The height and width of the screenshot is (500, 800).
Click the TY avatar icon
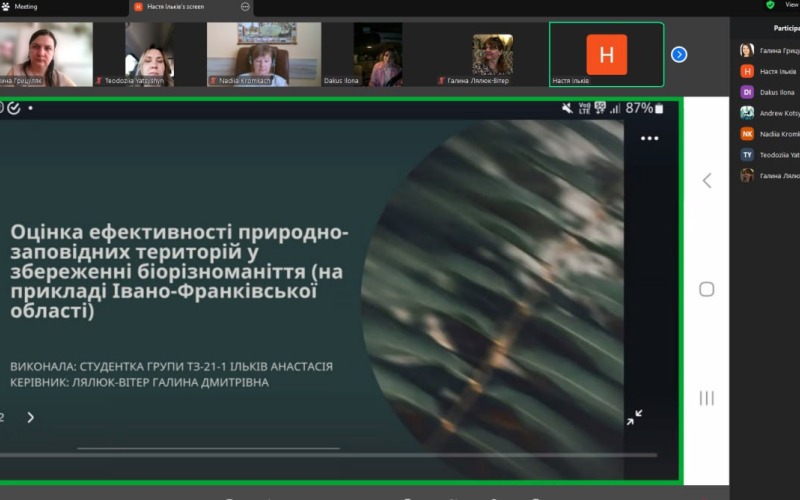tap(747, 155)
